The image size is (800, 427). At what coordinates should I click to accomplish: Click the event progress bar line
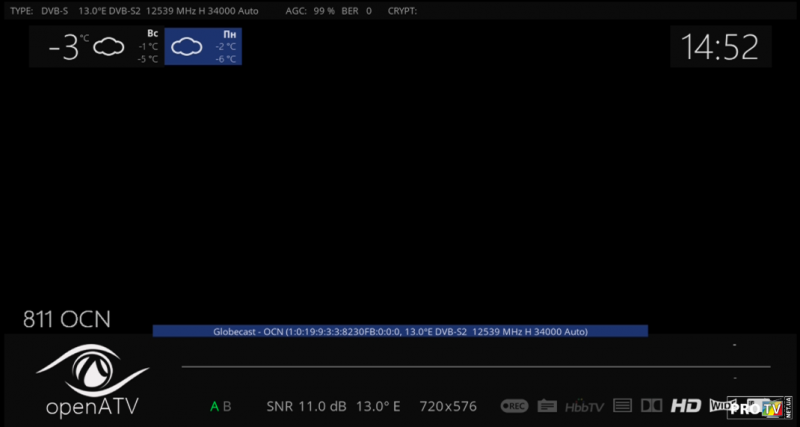click(x=476, y=367)
